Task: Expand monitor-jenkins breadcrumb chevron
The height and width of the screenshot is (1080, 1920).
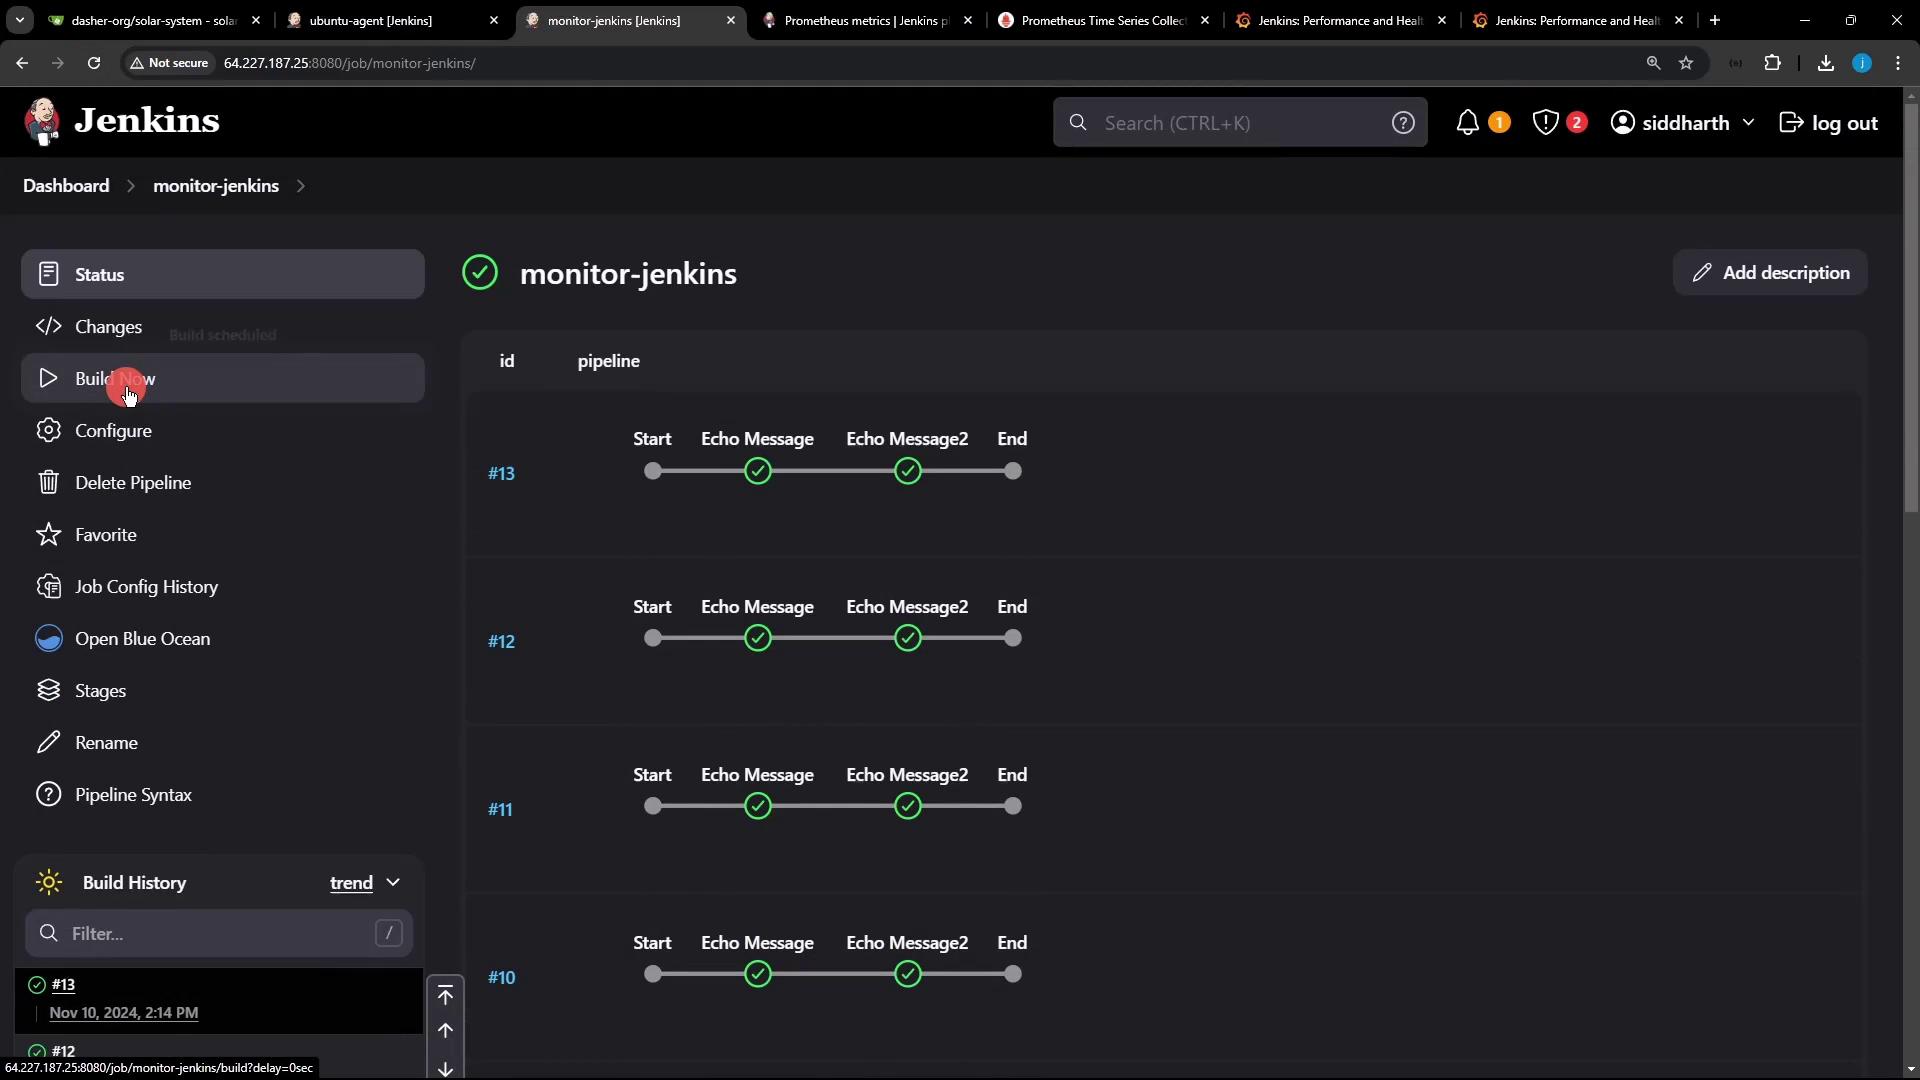Action: [301, 186]
